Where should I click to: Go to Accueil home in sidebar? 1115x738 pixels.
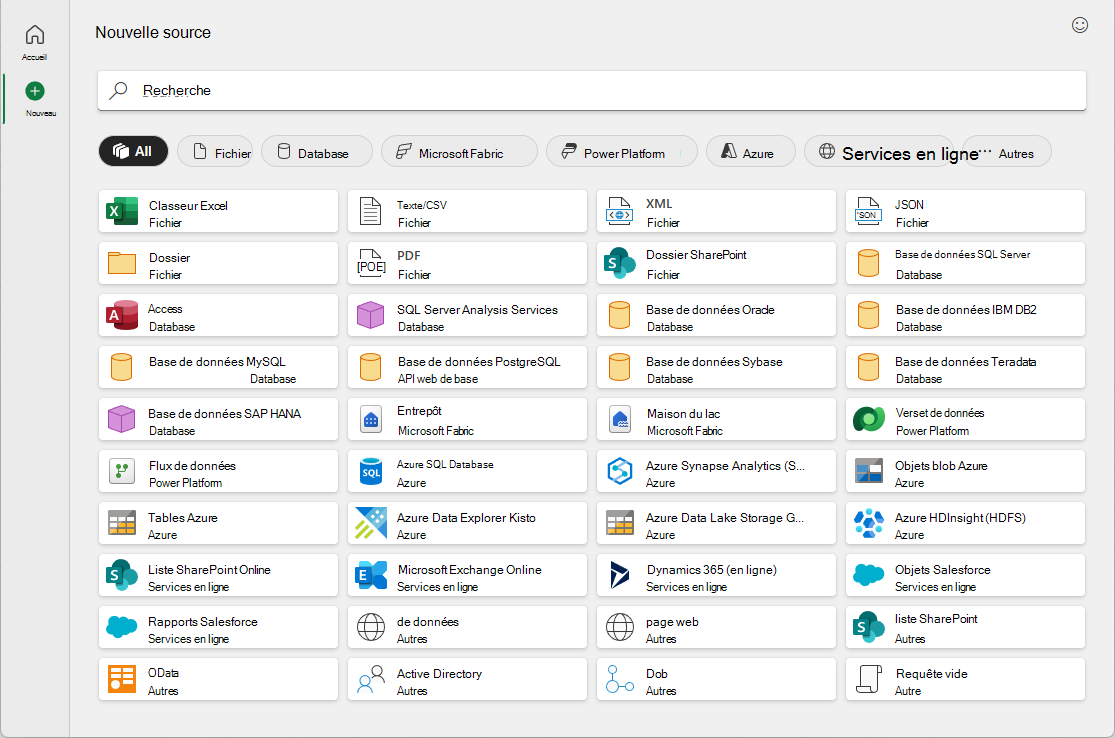tap(34, 42)
